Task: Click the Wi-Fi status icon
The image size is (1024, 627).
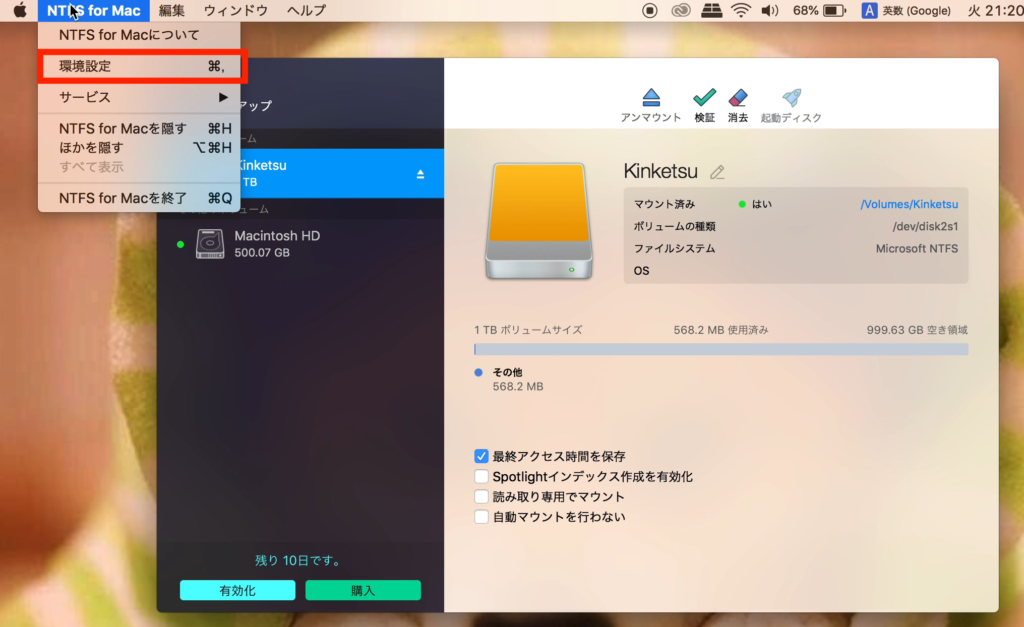Action: pos(741,10)
